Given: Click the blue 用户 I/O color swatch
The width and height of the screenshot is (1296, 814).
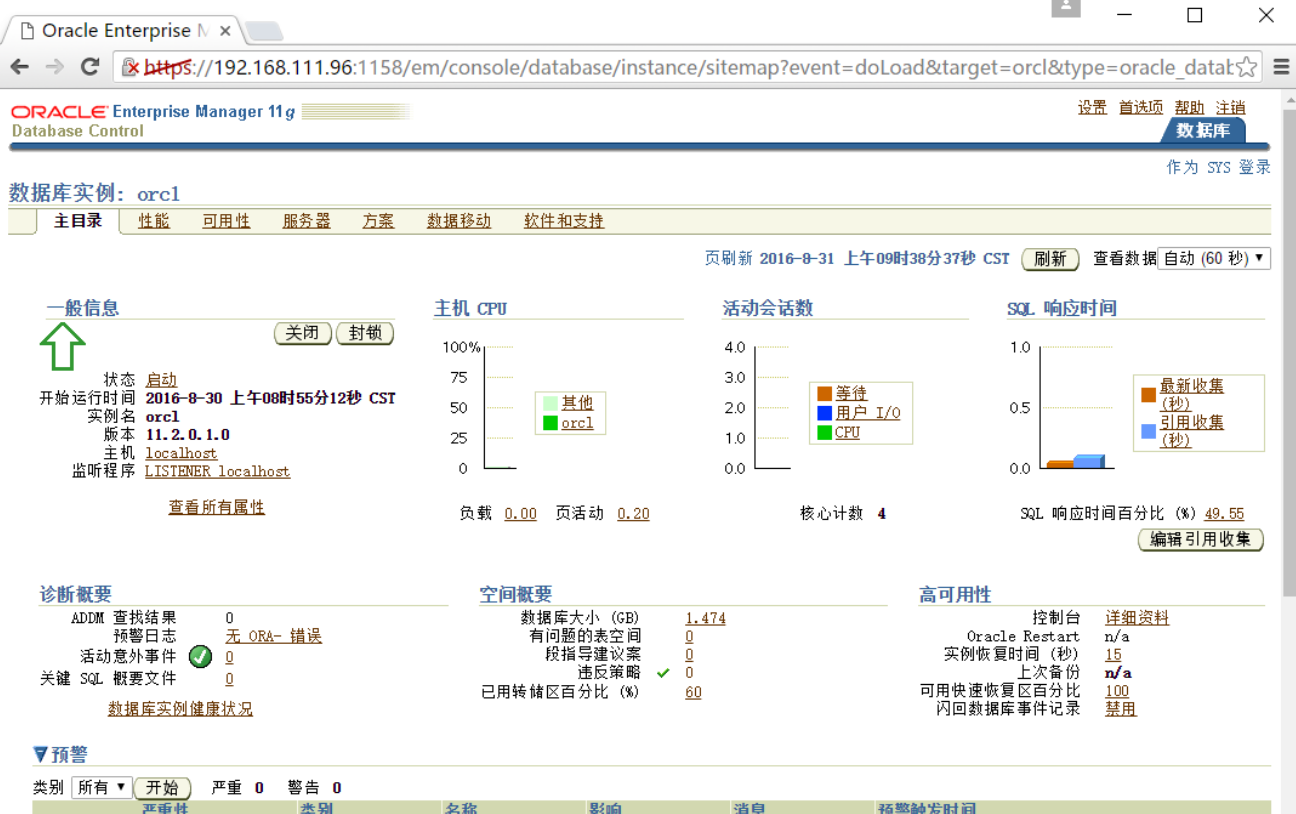Looking at the screenshot, I should pyautogui.click(x=825, y=412).
